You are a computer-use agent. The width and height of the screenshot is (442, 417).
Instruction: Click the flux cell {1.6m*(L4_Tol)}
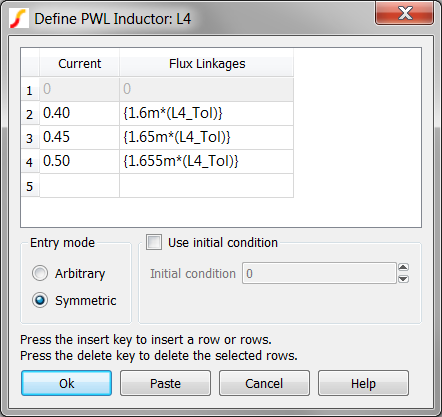[x=206, y=113]
